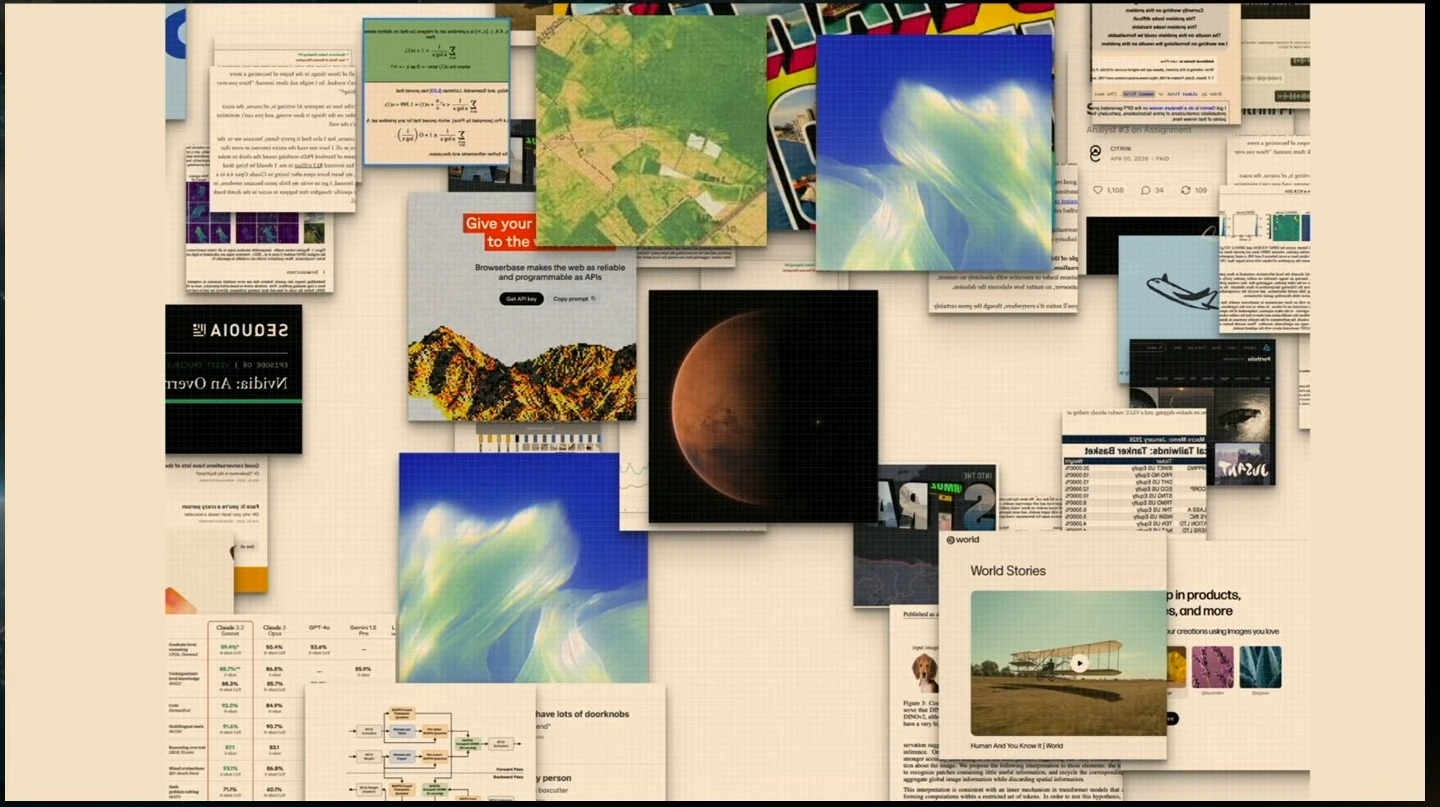The image size is (1440, 807).
Task: Open the Mars planet image card
Action: (763, 406)
